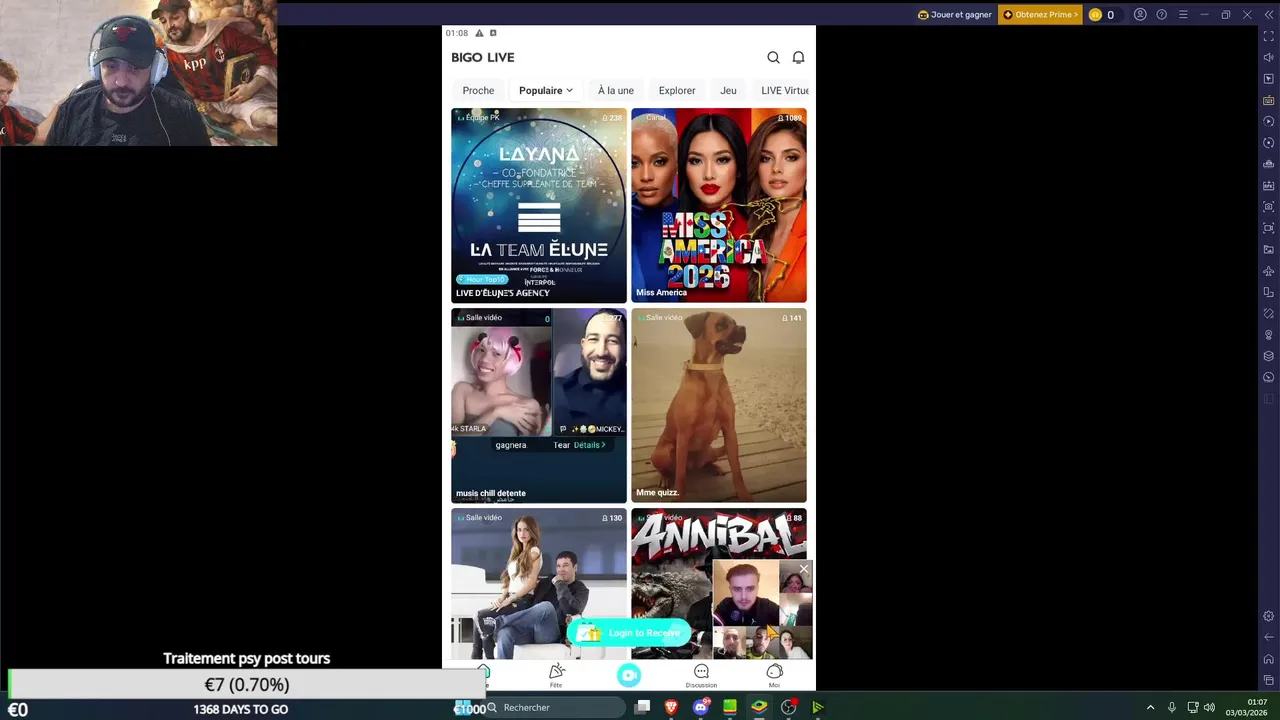This screenshot has width=1280, height=720.
Task: Open the couple on sofa stream with 130 viewers
Action: (x=539, y=584)
